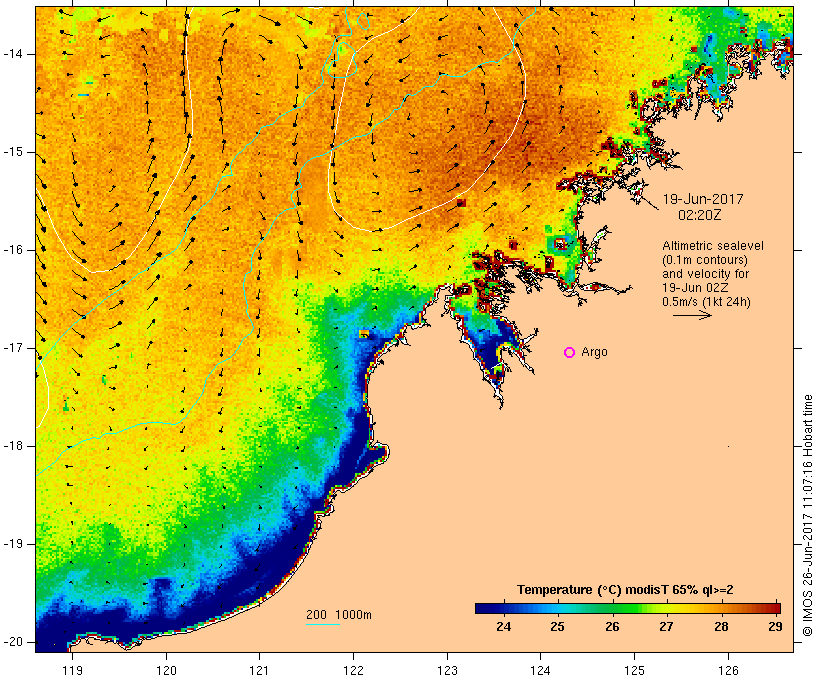Click the time text '02:20Z'
Image resolution: width=820 pixels, height=680 pixels.
(700, 215)
